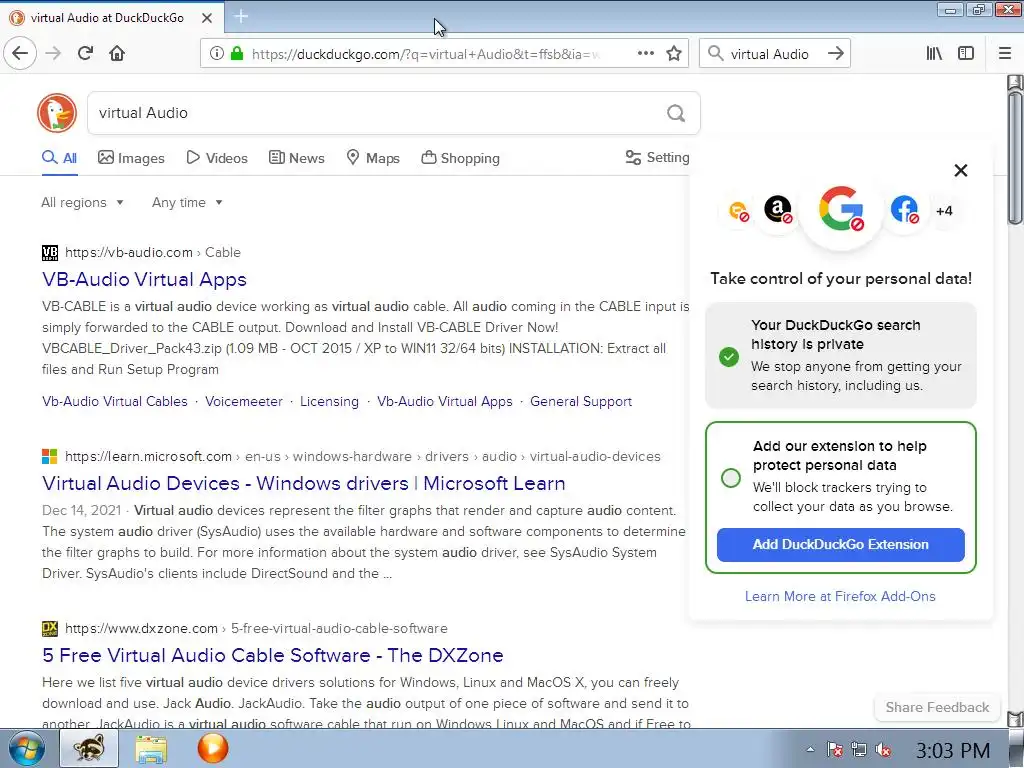Click the magnifier in Firefox search box

coord(716,54)
